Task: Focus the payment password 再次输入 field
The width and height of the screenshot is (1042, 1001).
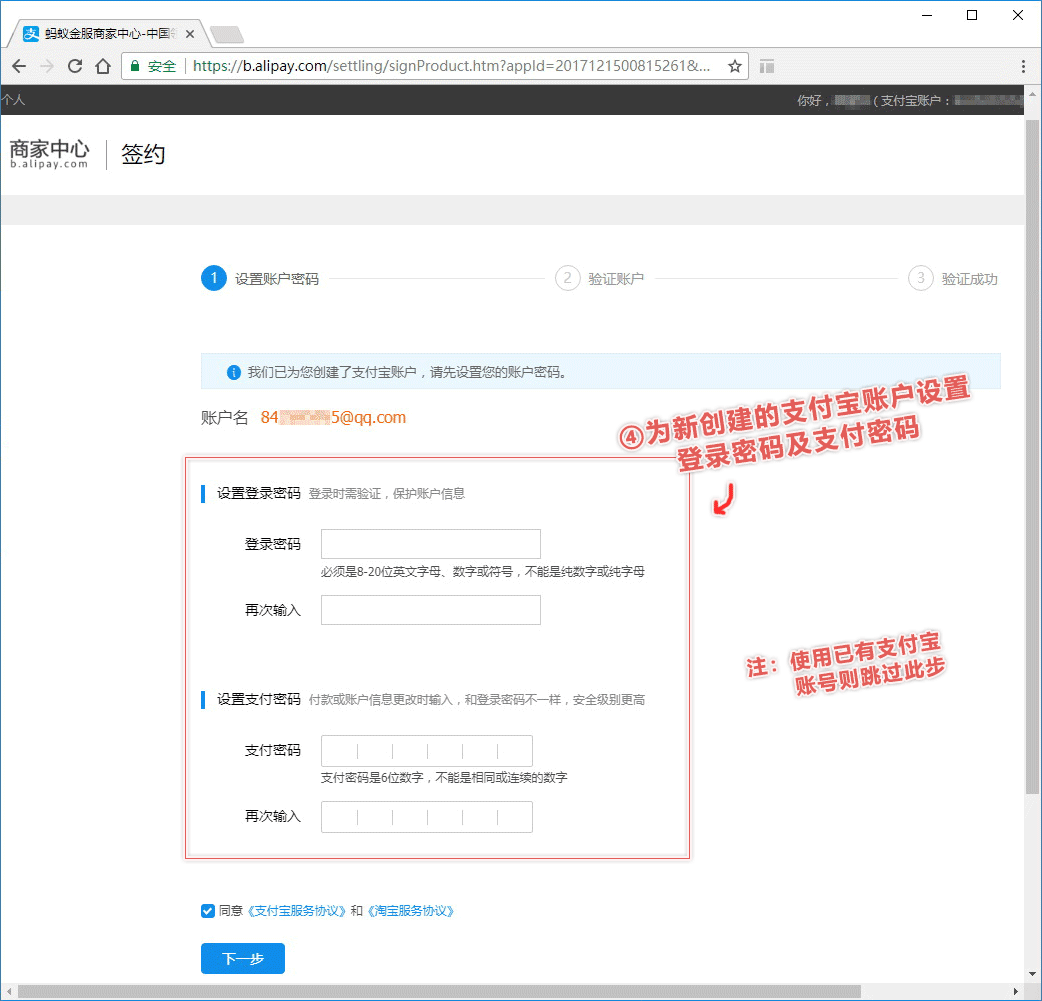Action: click(427, 817)
